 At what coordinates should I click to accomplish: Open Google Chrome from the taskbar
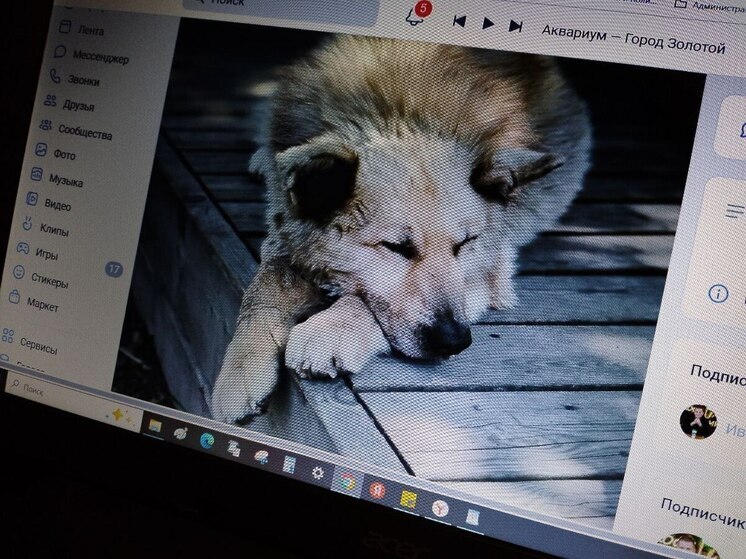pos(347,484)
